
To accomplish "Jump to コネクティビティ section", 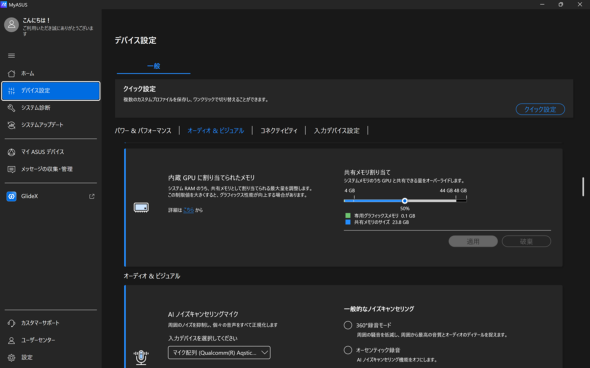I will [279, 131].
